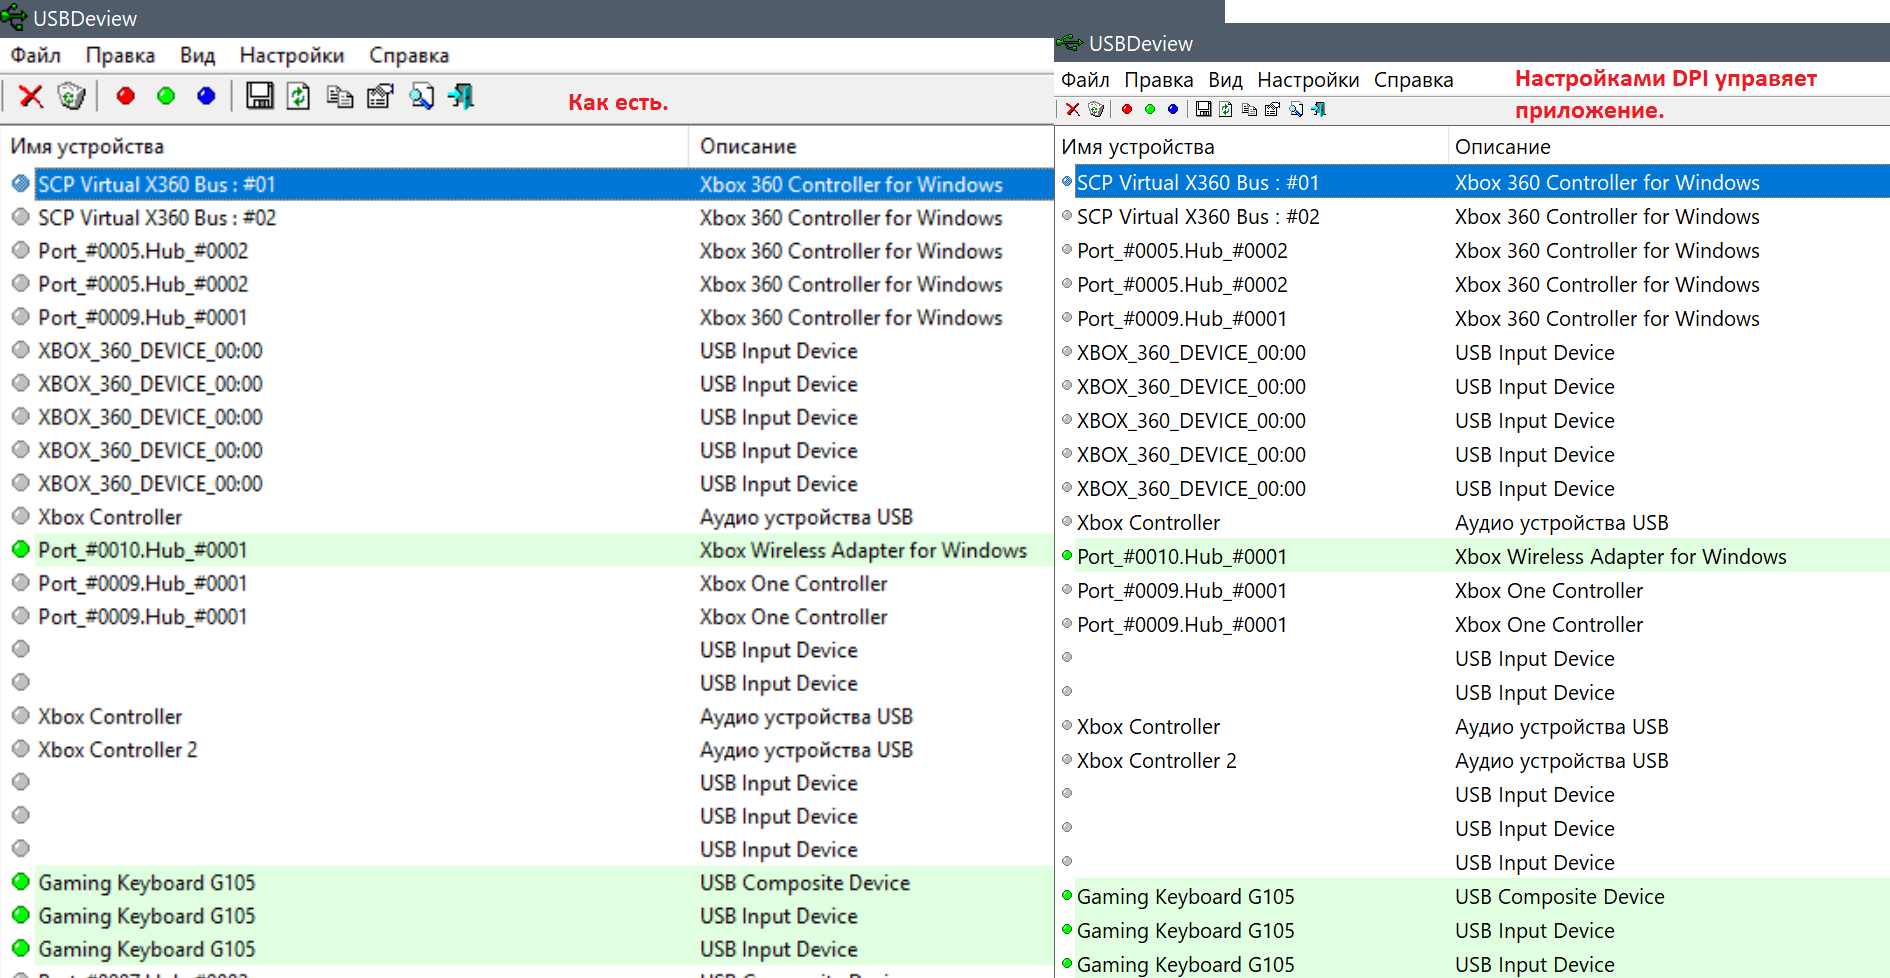
Task: Select Port_#0010.Hub_#0001 row in right window
Action: click(1472, 557)
